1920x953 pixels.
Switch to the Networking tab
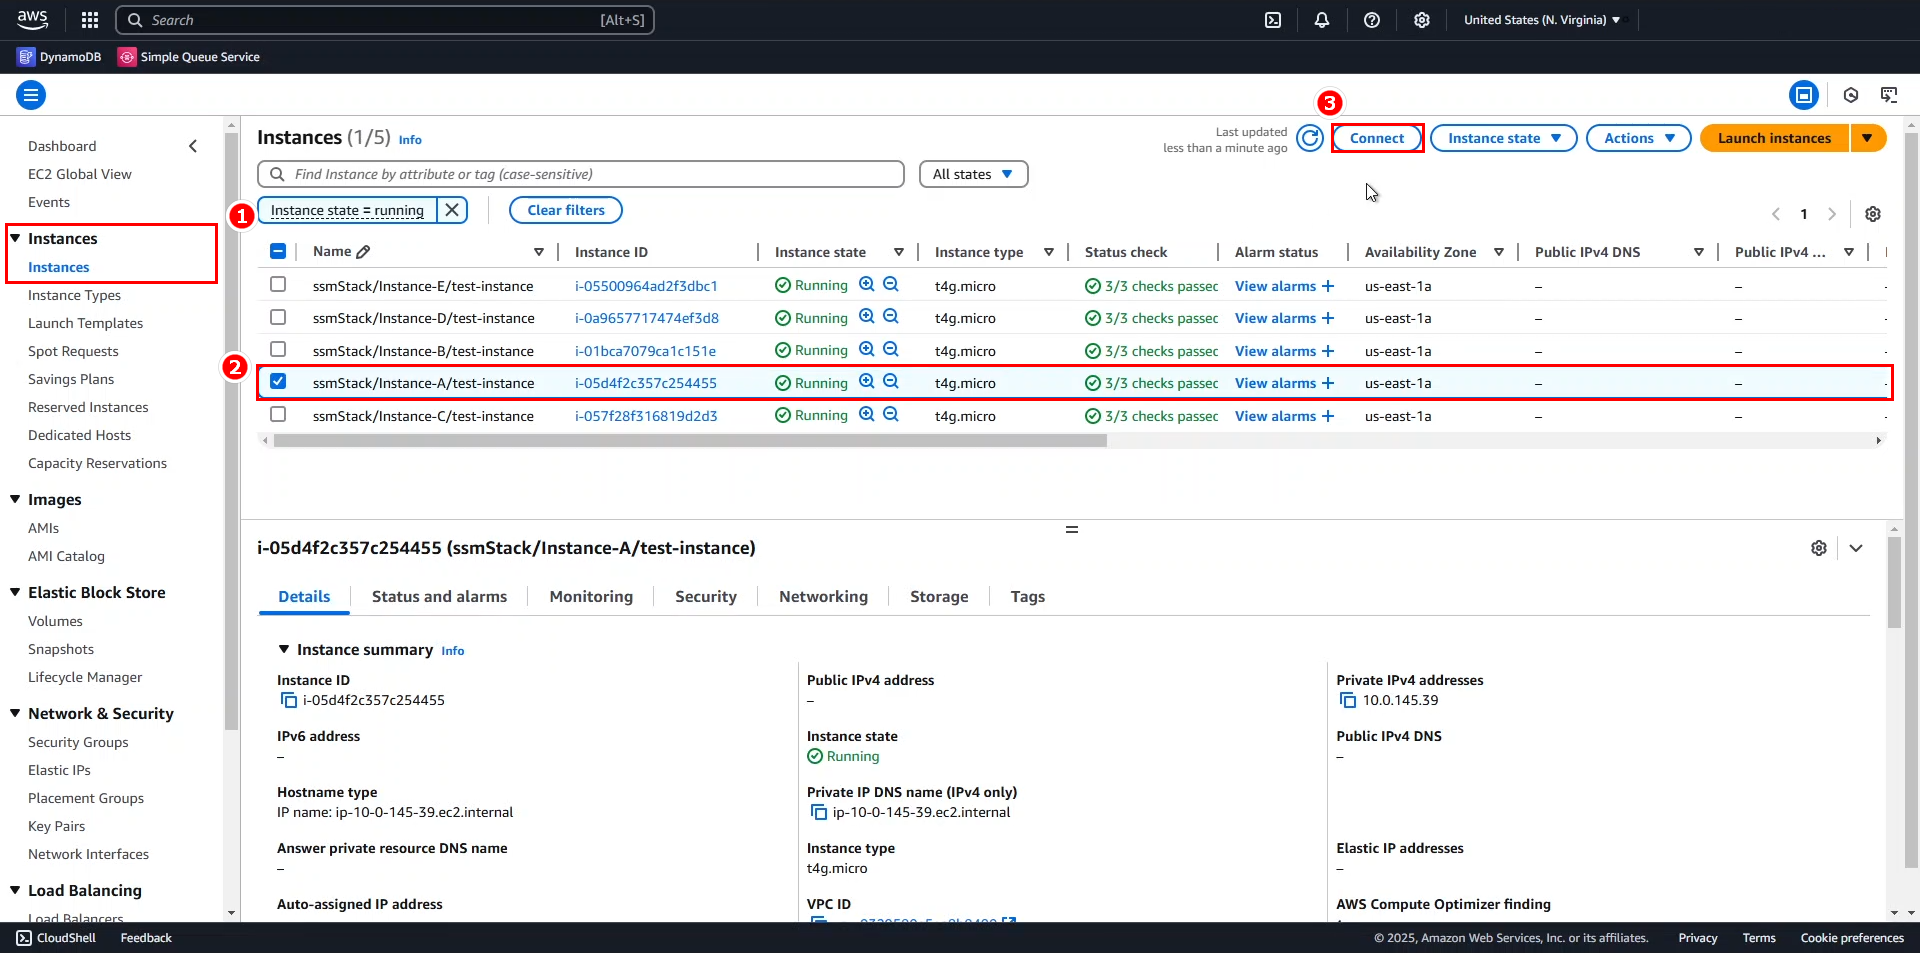coord(823,597)
